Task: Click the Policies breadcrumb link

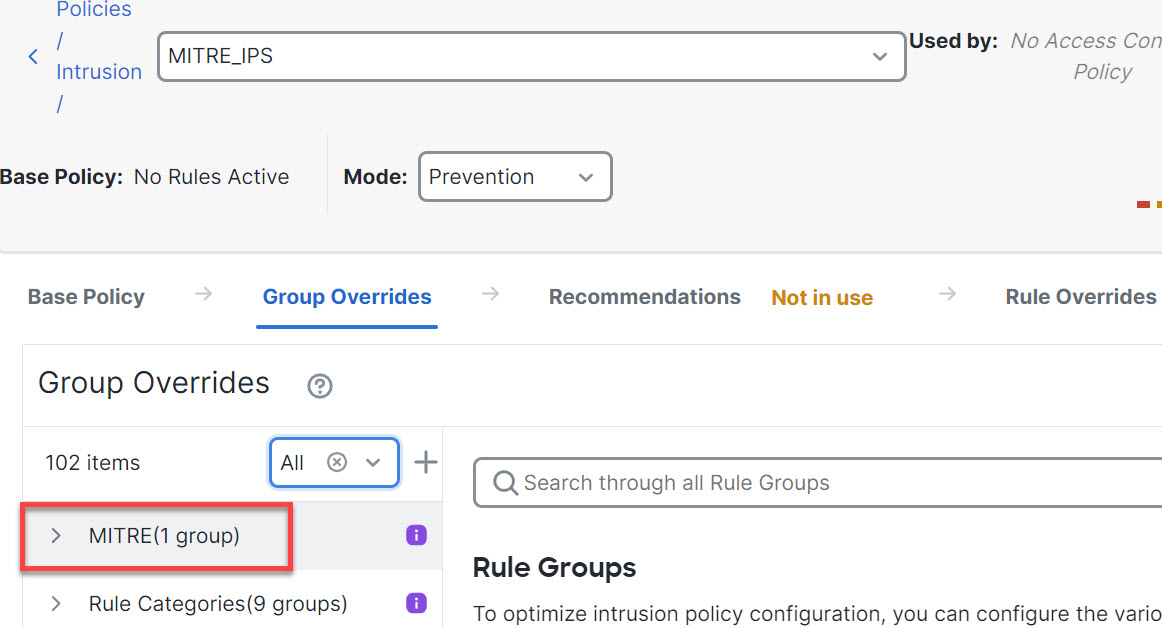Action: point(94,10)
